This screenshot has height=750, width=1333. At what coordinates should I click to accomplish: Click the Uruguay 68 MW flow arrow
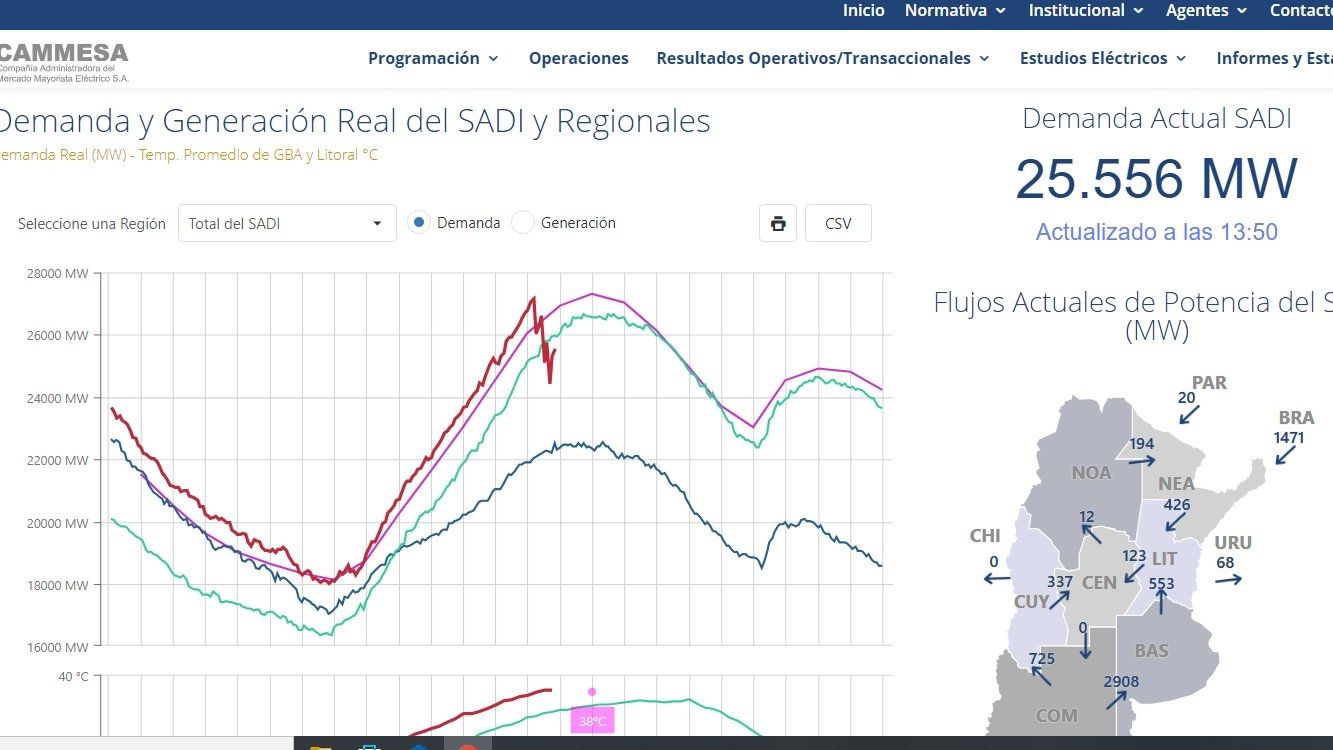[1229, 579]
